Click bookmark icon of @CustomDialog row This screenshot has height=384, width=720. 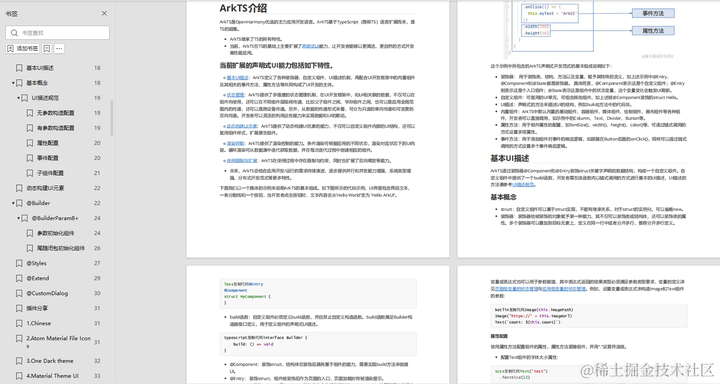click(19, 293)
